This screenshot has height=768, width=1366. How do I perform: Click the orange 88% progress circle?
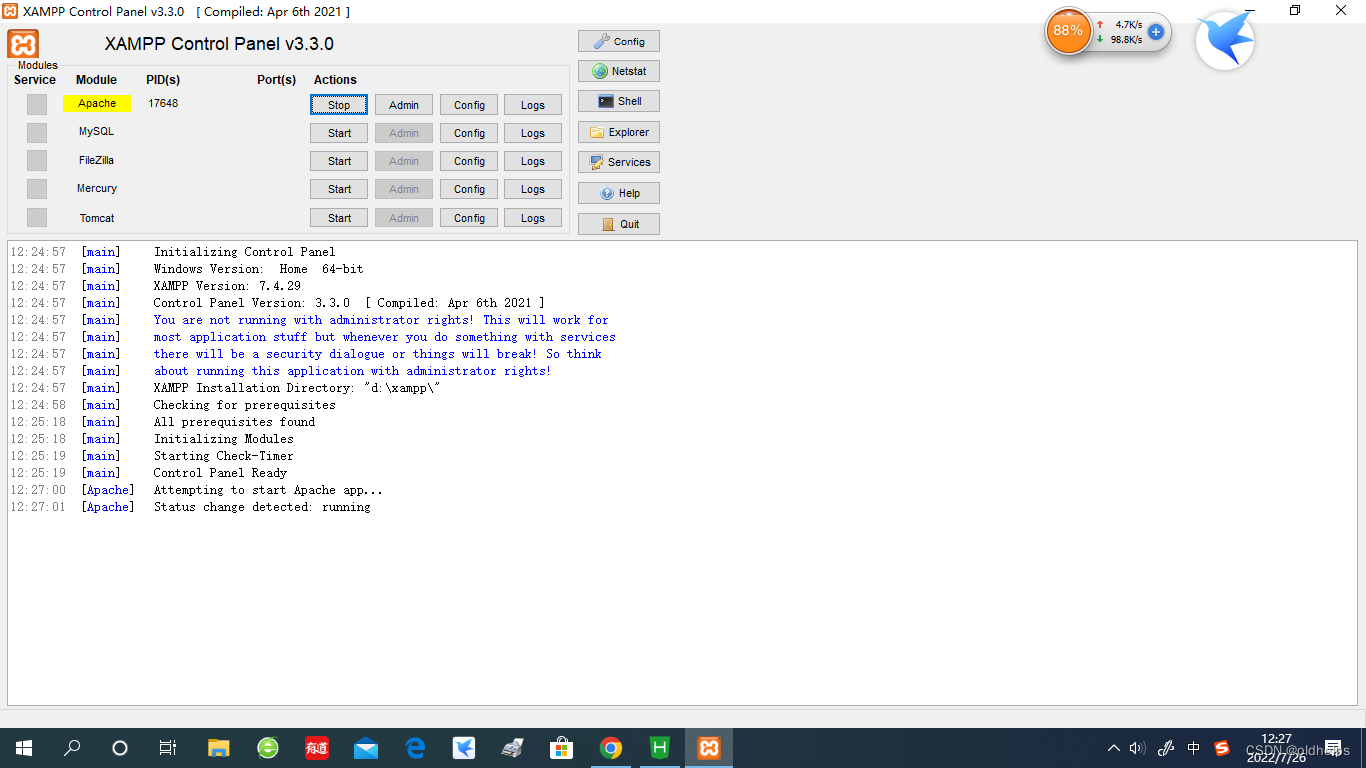point(1068,31)
